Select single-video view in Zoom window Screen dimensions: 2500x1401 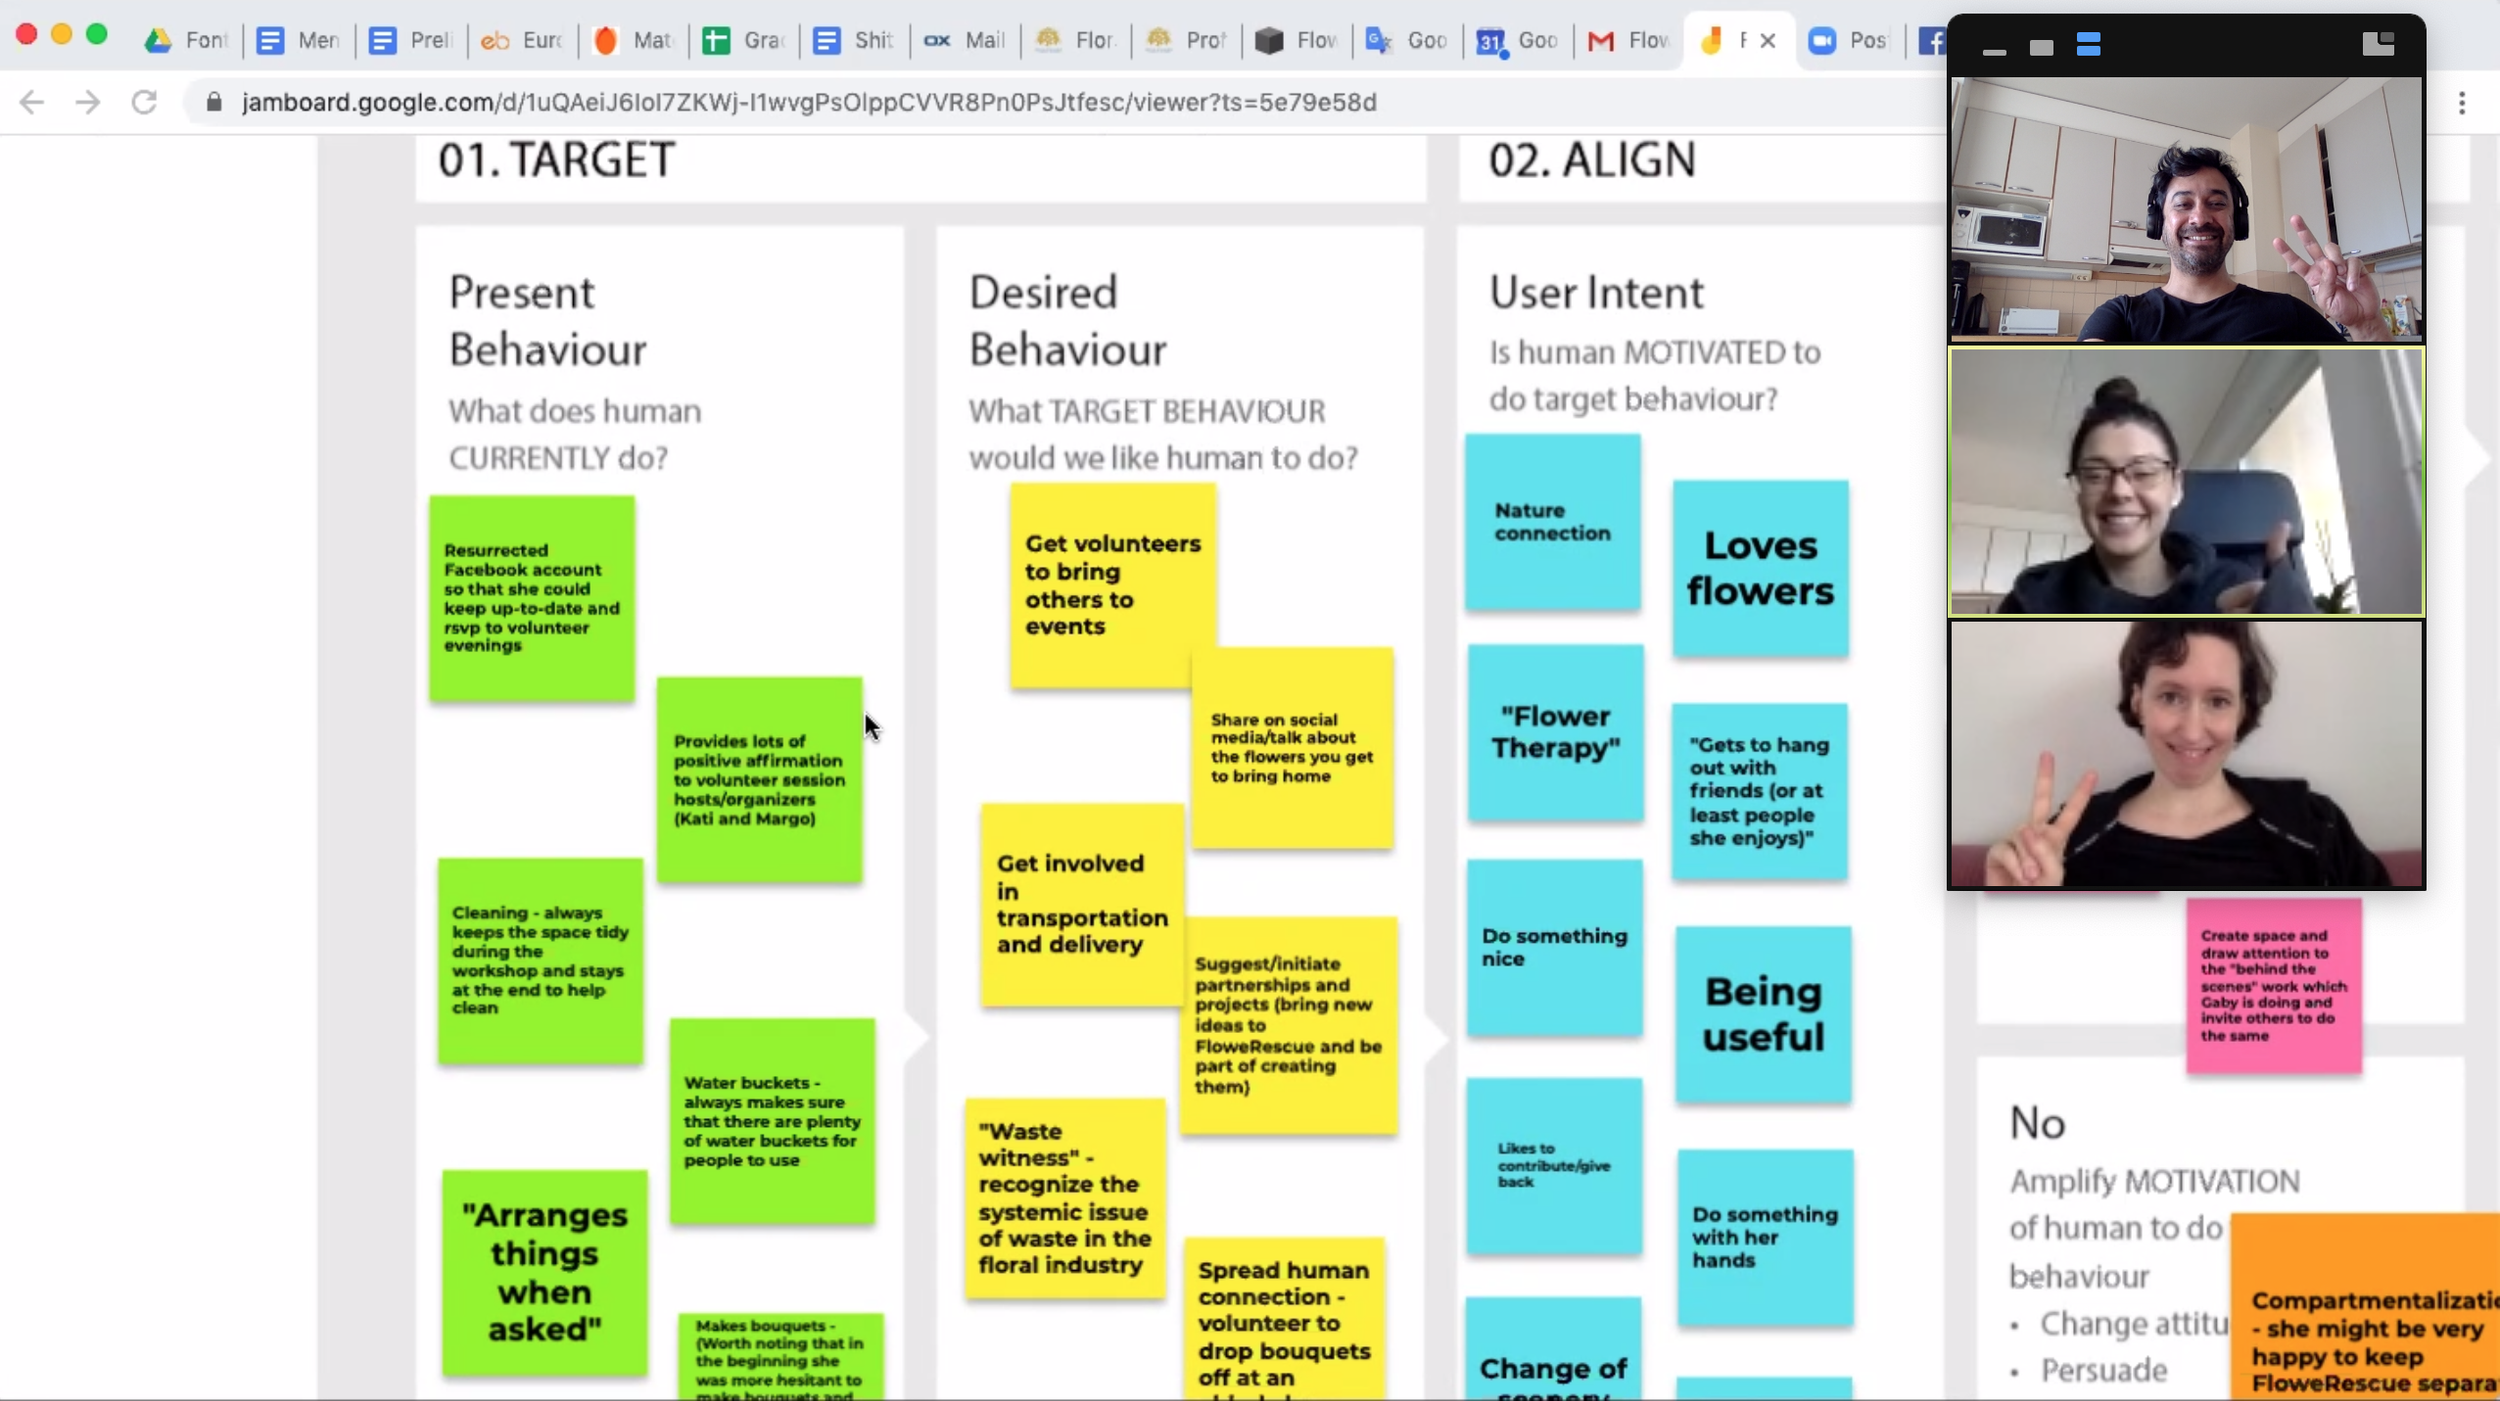tap(2041, 46)
